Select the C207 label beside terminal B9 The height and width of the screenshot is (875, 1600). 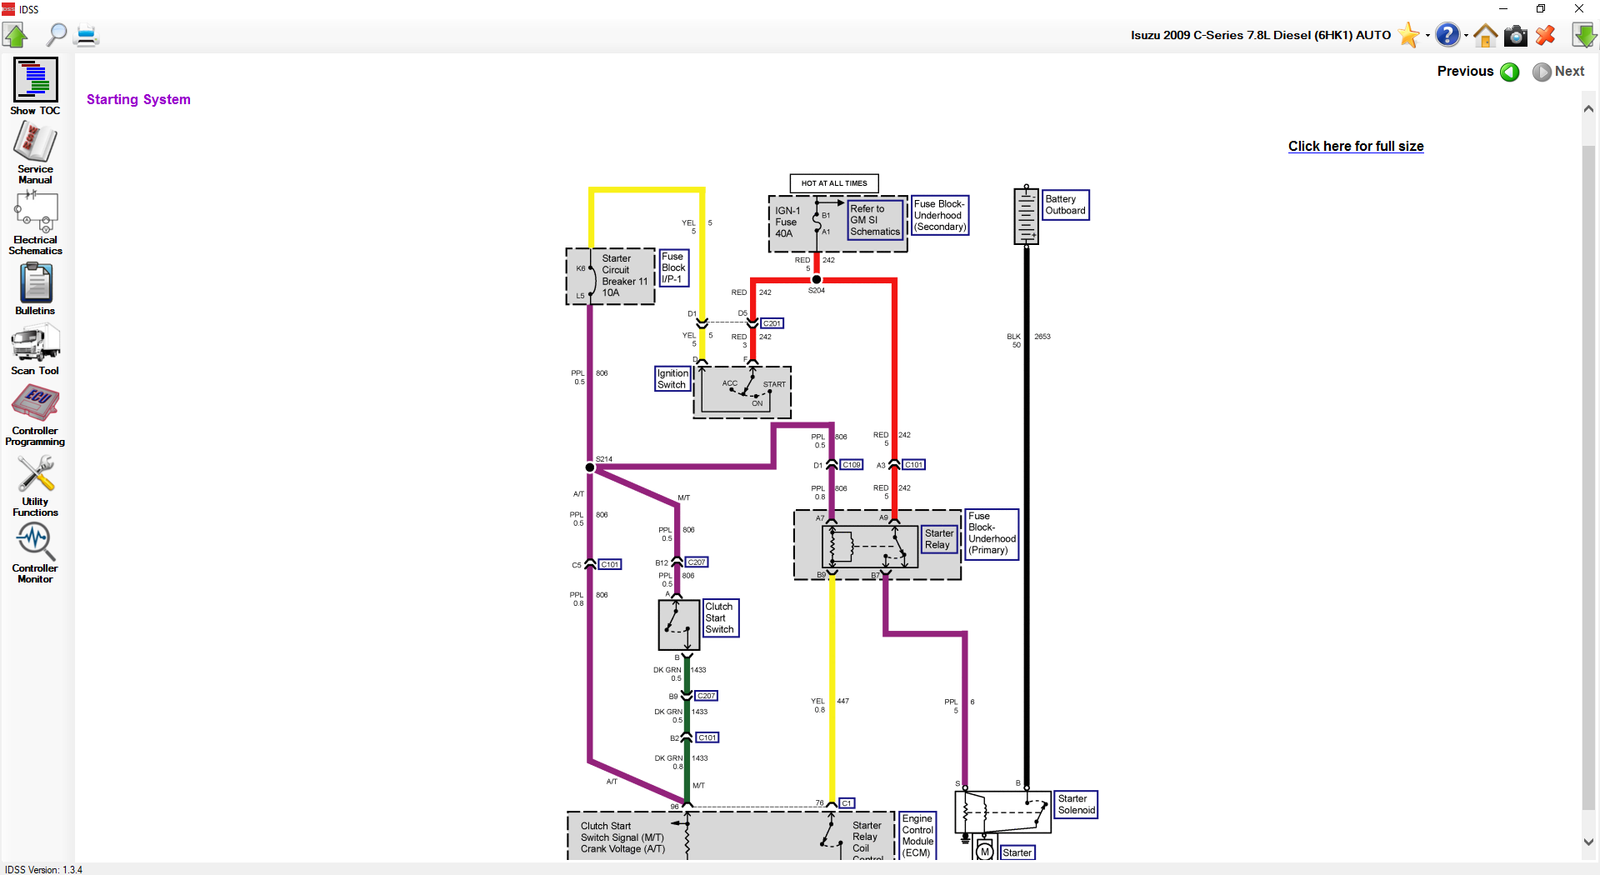[x=706, y=696]
